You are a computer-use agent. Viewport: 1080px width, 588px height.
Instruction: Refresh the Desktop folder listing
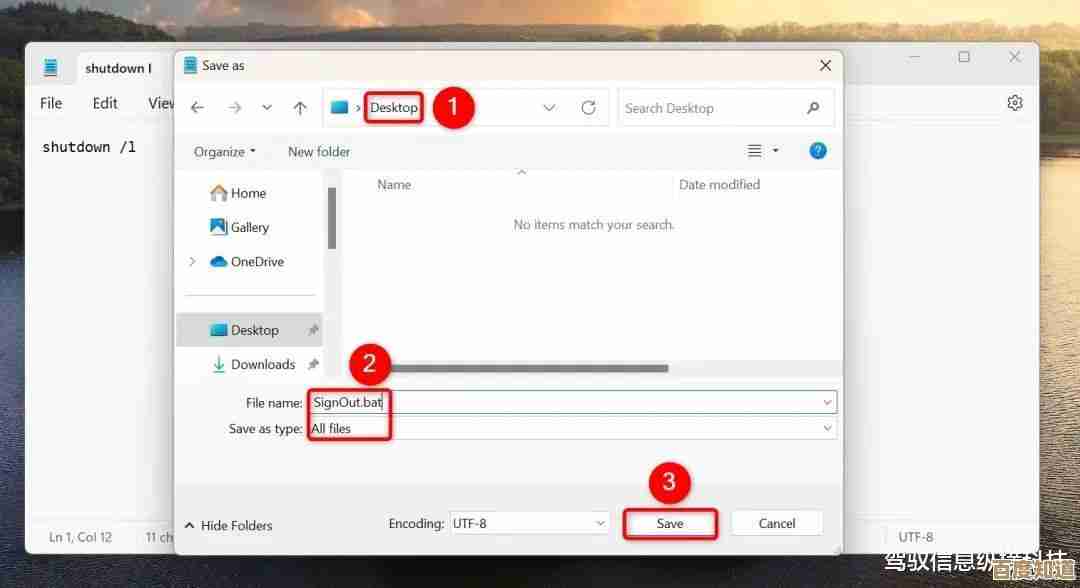pos(588,108)
